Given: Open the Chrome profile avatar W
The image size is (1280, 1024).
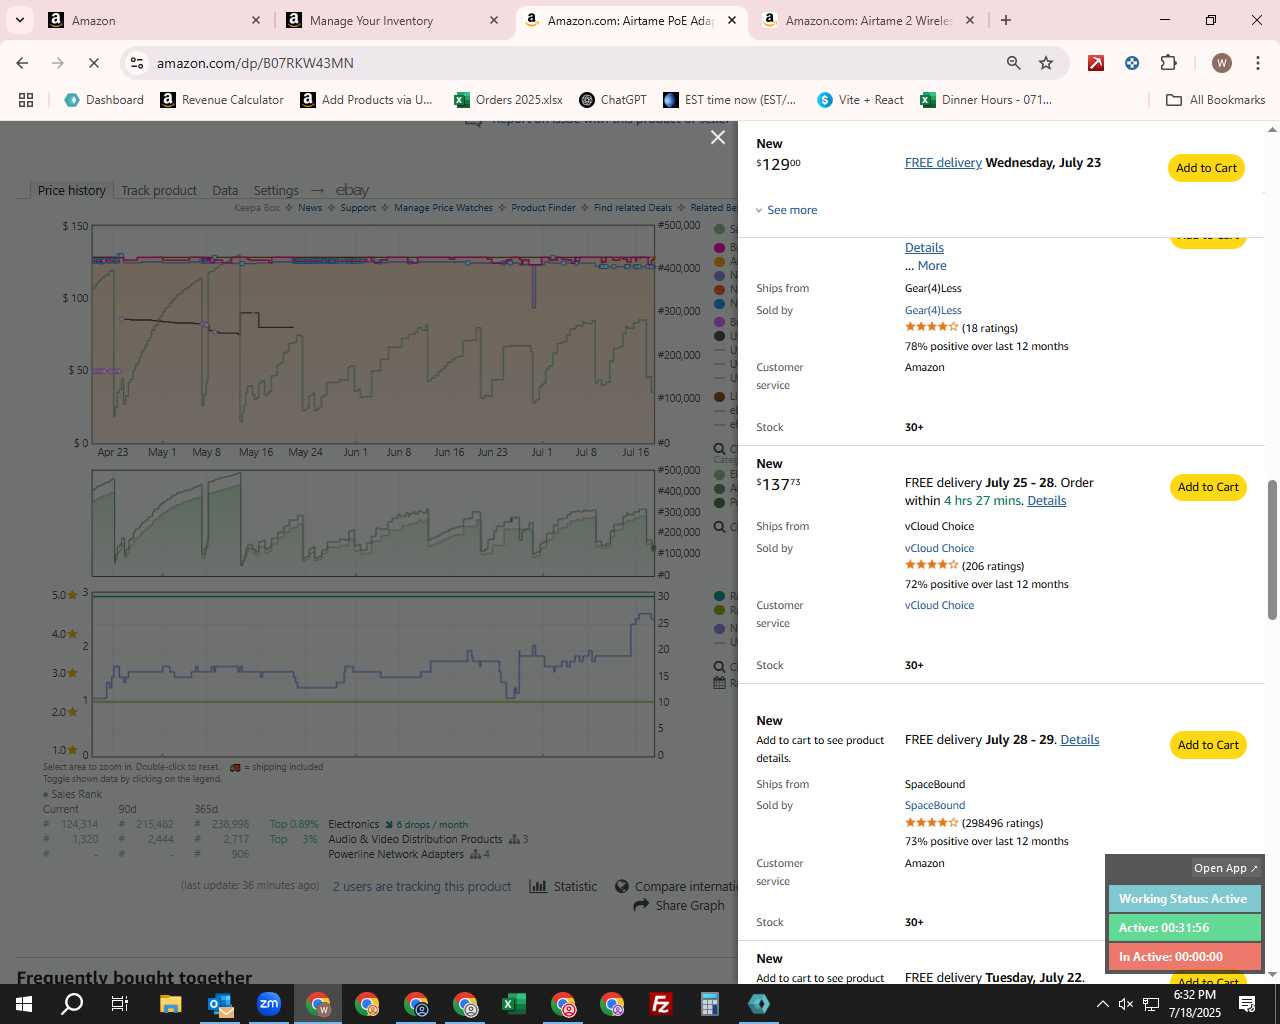Looking at the screenshot, I should tap(1221, 63).
